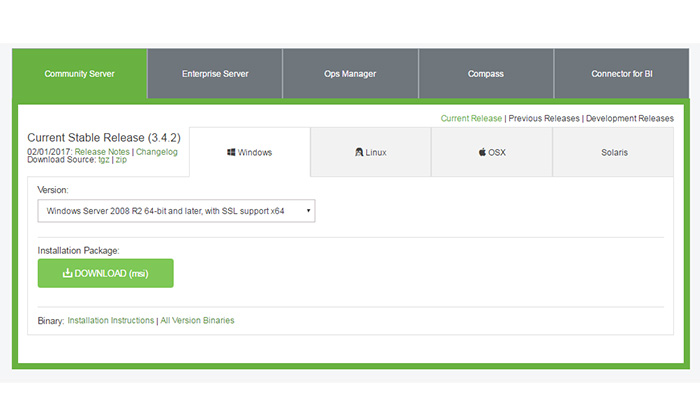Viewport: 700px width, 400px height.
Task: Open the Installation Instructions link
Action: [111, 321]
